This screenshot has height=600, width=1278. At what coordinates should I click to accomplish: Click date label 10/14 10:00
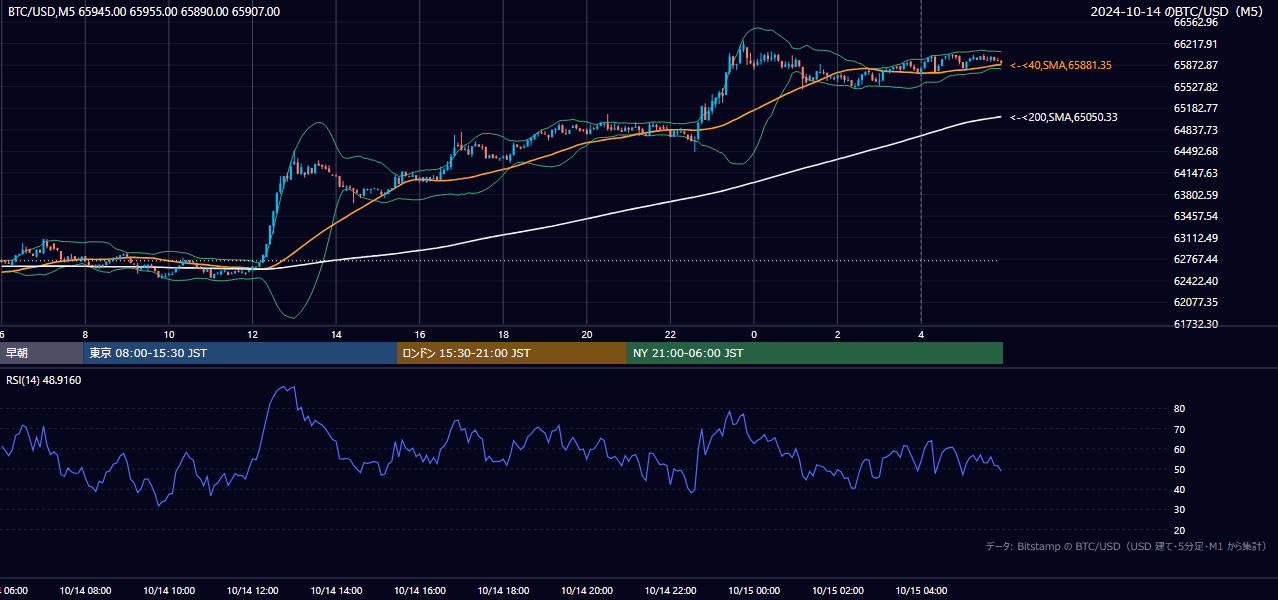169,591
